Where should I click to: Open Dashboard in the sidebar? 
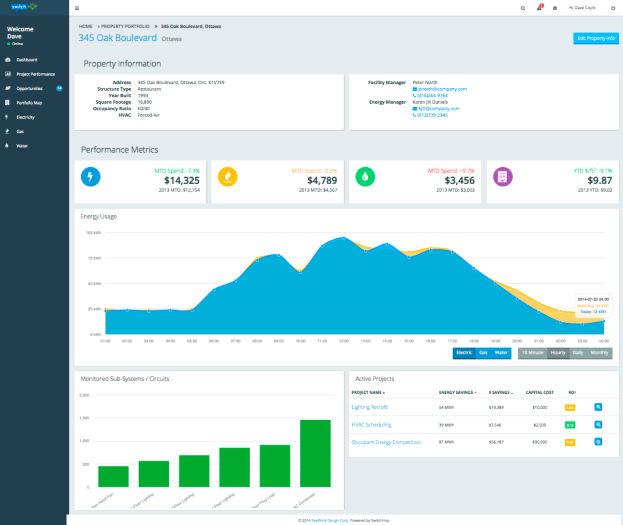click(x=27, y=60)
